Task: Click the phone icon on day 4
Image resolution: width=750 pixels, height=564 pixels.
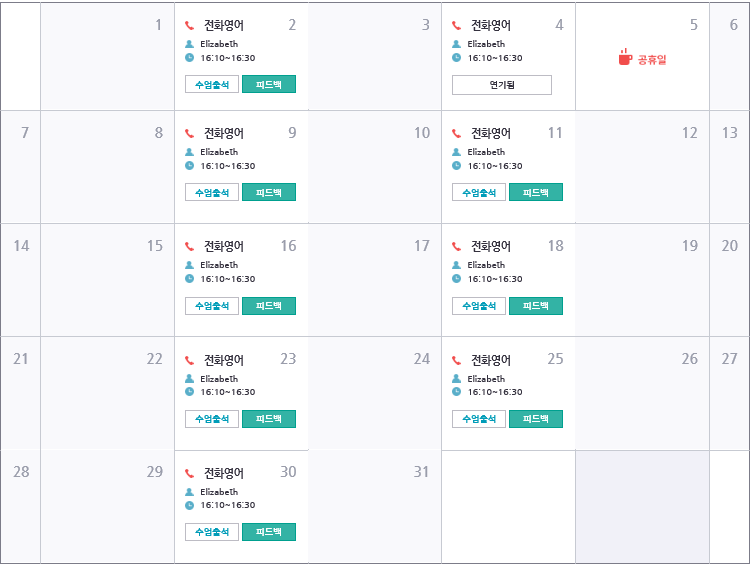Action: [x=457, y=26]
